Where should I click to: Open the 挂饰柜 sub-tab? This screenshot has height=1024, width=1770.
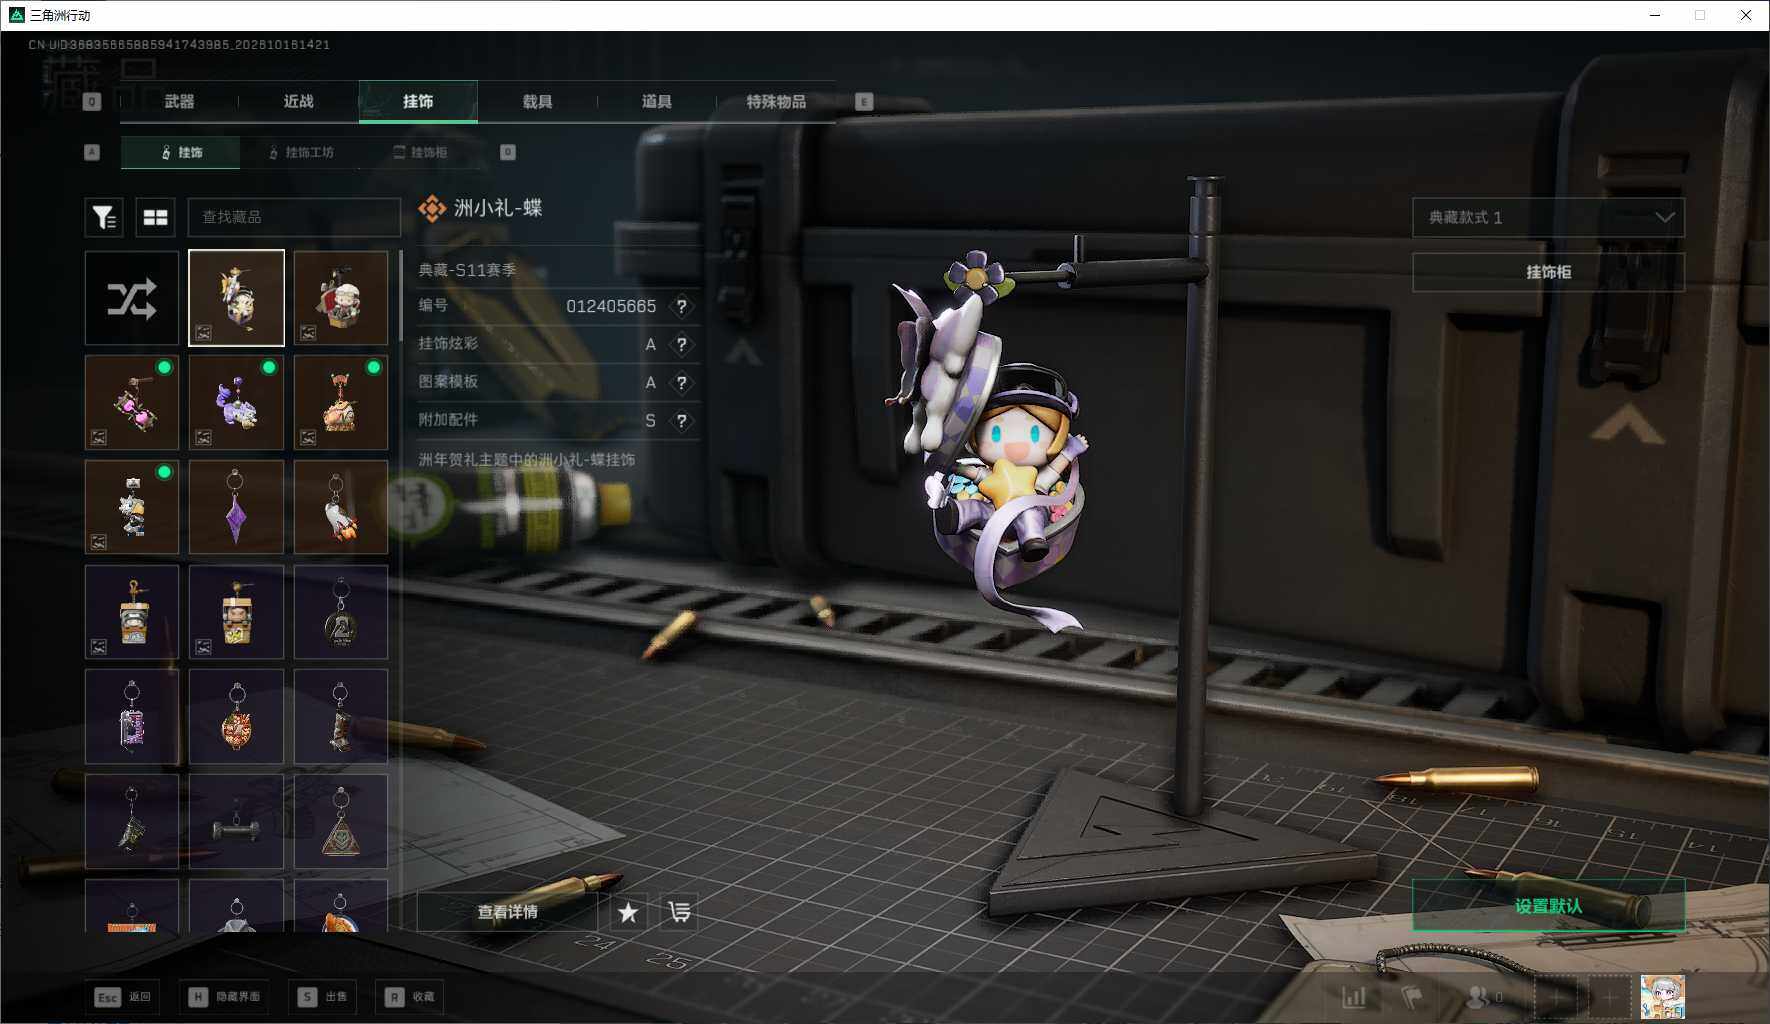(420, 152)
